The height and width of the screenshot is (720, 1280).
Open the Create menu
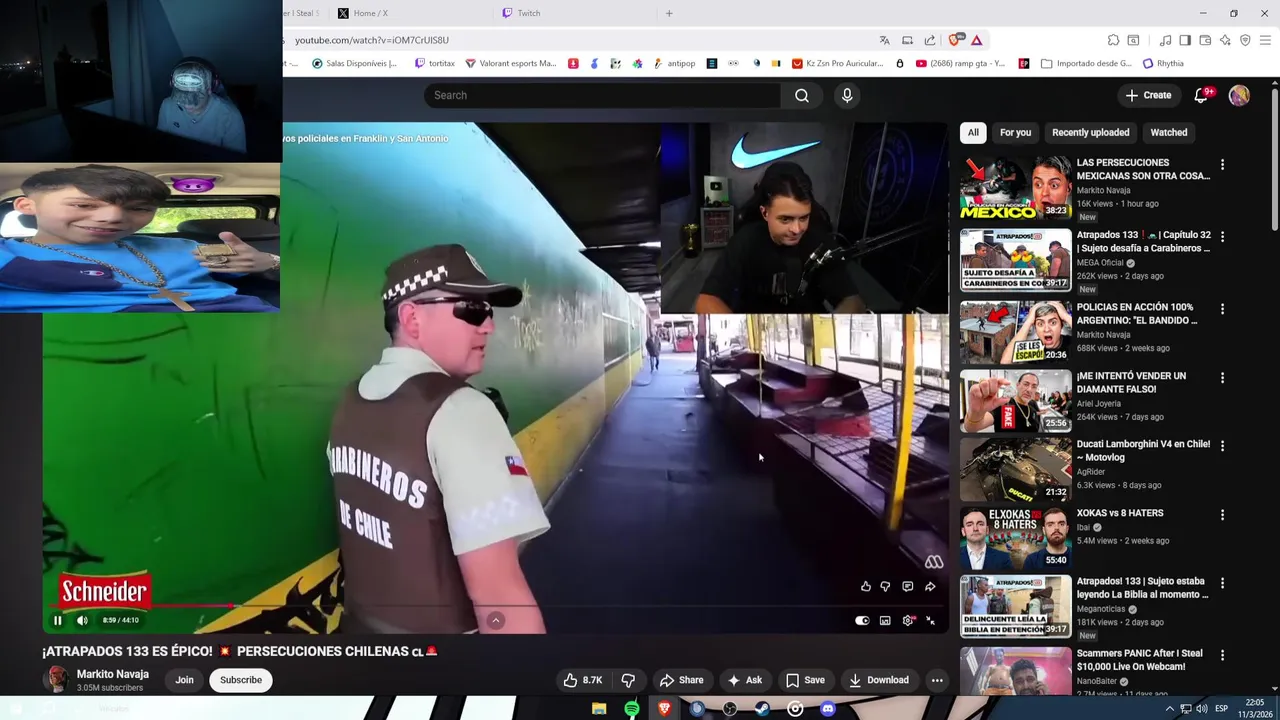pos(1148,95)
